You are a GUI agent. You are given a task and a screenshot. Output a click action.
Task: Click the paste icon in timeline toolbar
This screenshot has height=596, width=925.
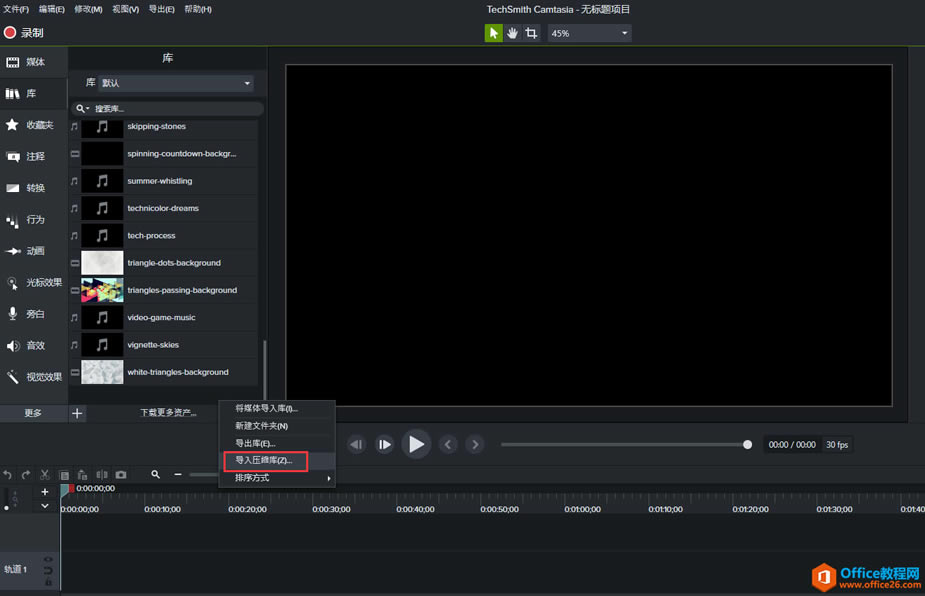point(83,474)
